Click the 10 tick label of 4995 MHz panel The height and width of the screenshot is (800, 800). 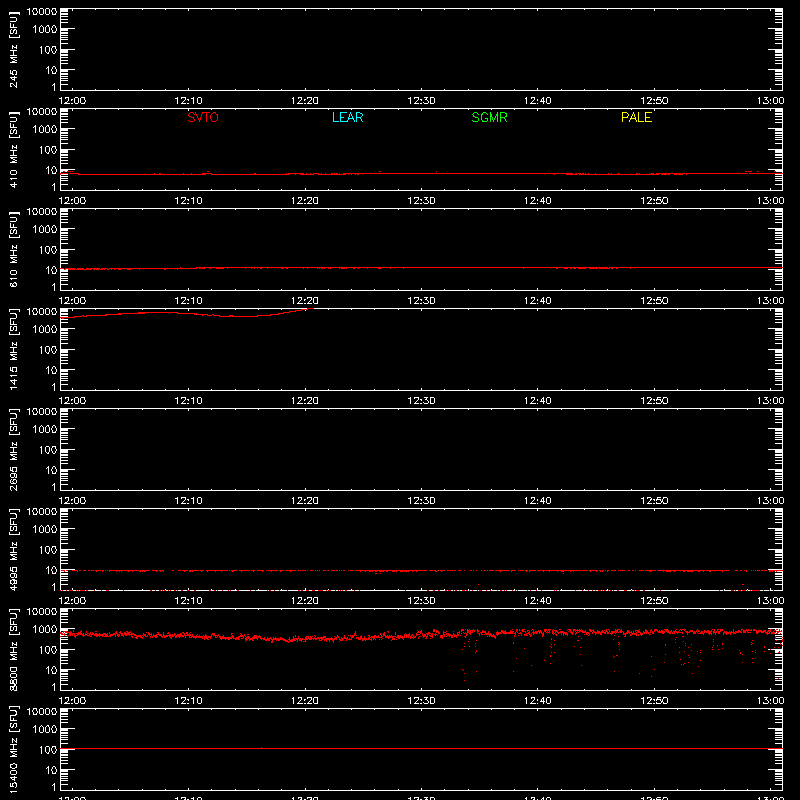tap(52, 570)
